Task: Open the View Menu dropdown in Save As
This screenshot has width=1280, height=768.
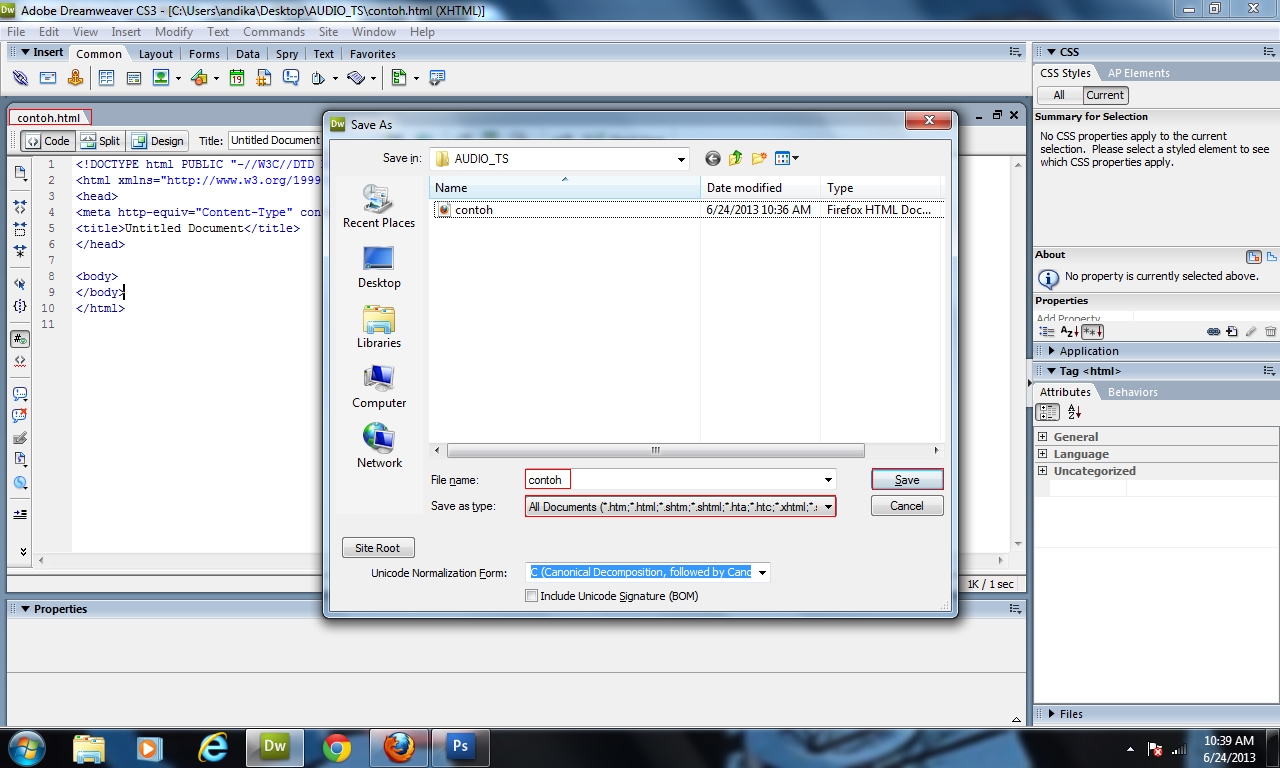Action: [x=787, y=158]
